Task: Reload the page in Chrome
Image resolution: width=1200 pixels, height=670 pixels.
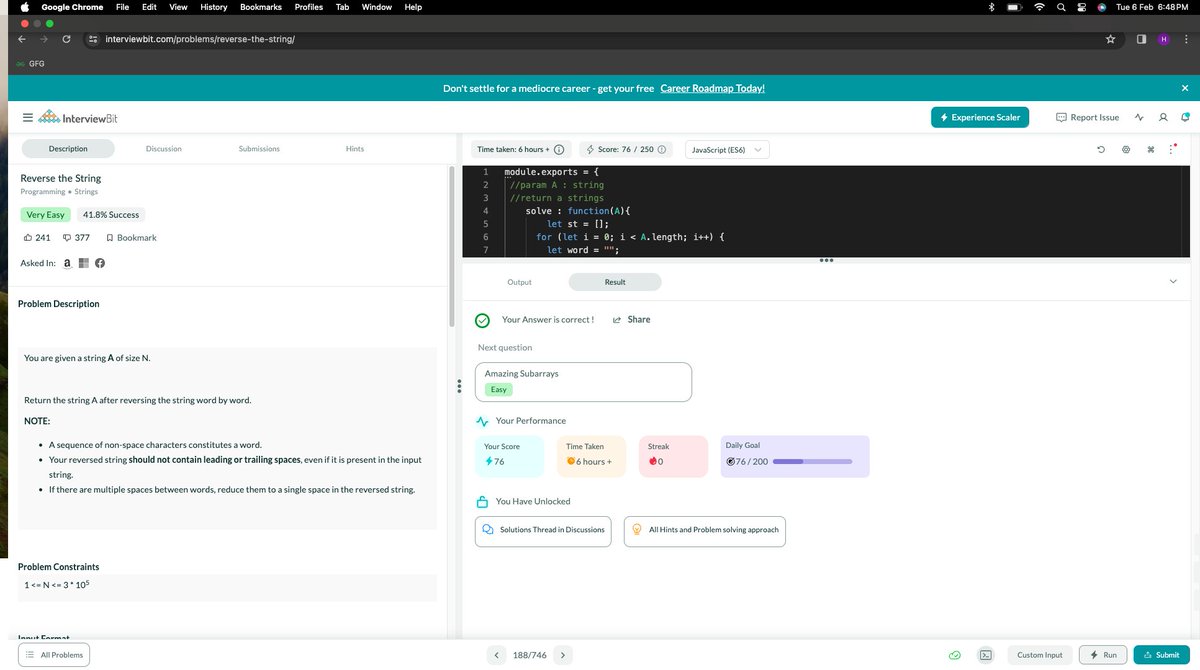Action: [x=66, y=39]
